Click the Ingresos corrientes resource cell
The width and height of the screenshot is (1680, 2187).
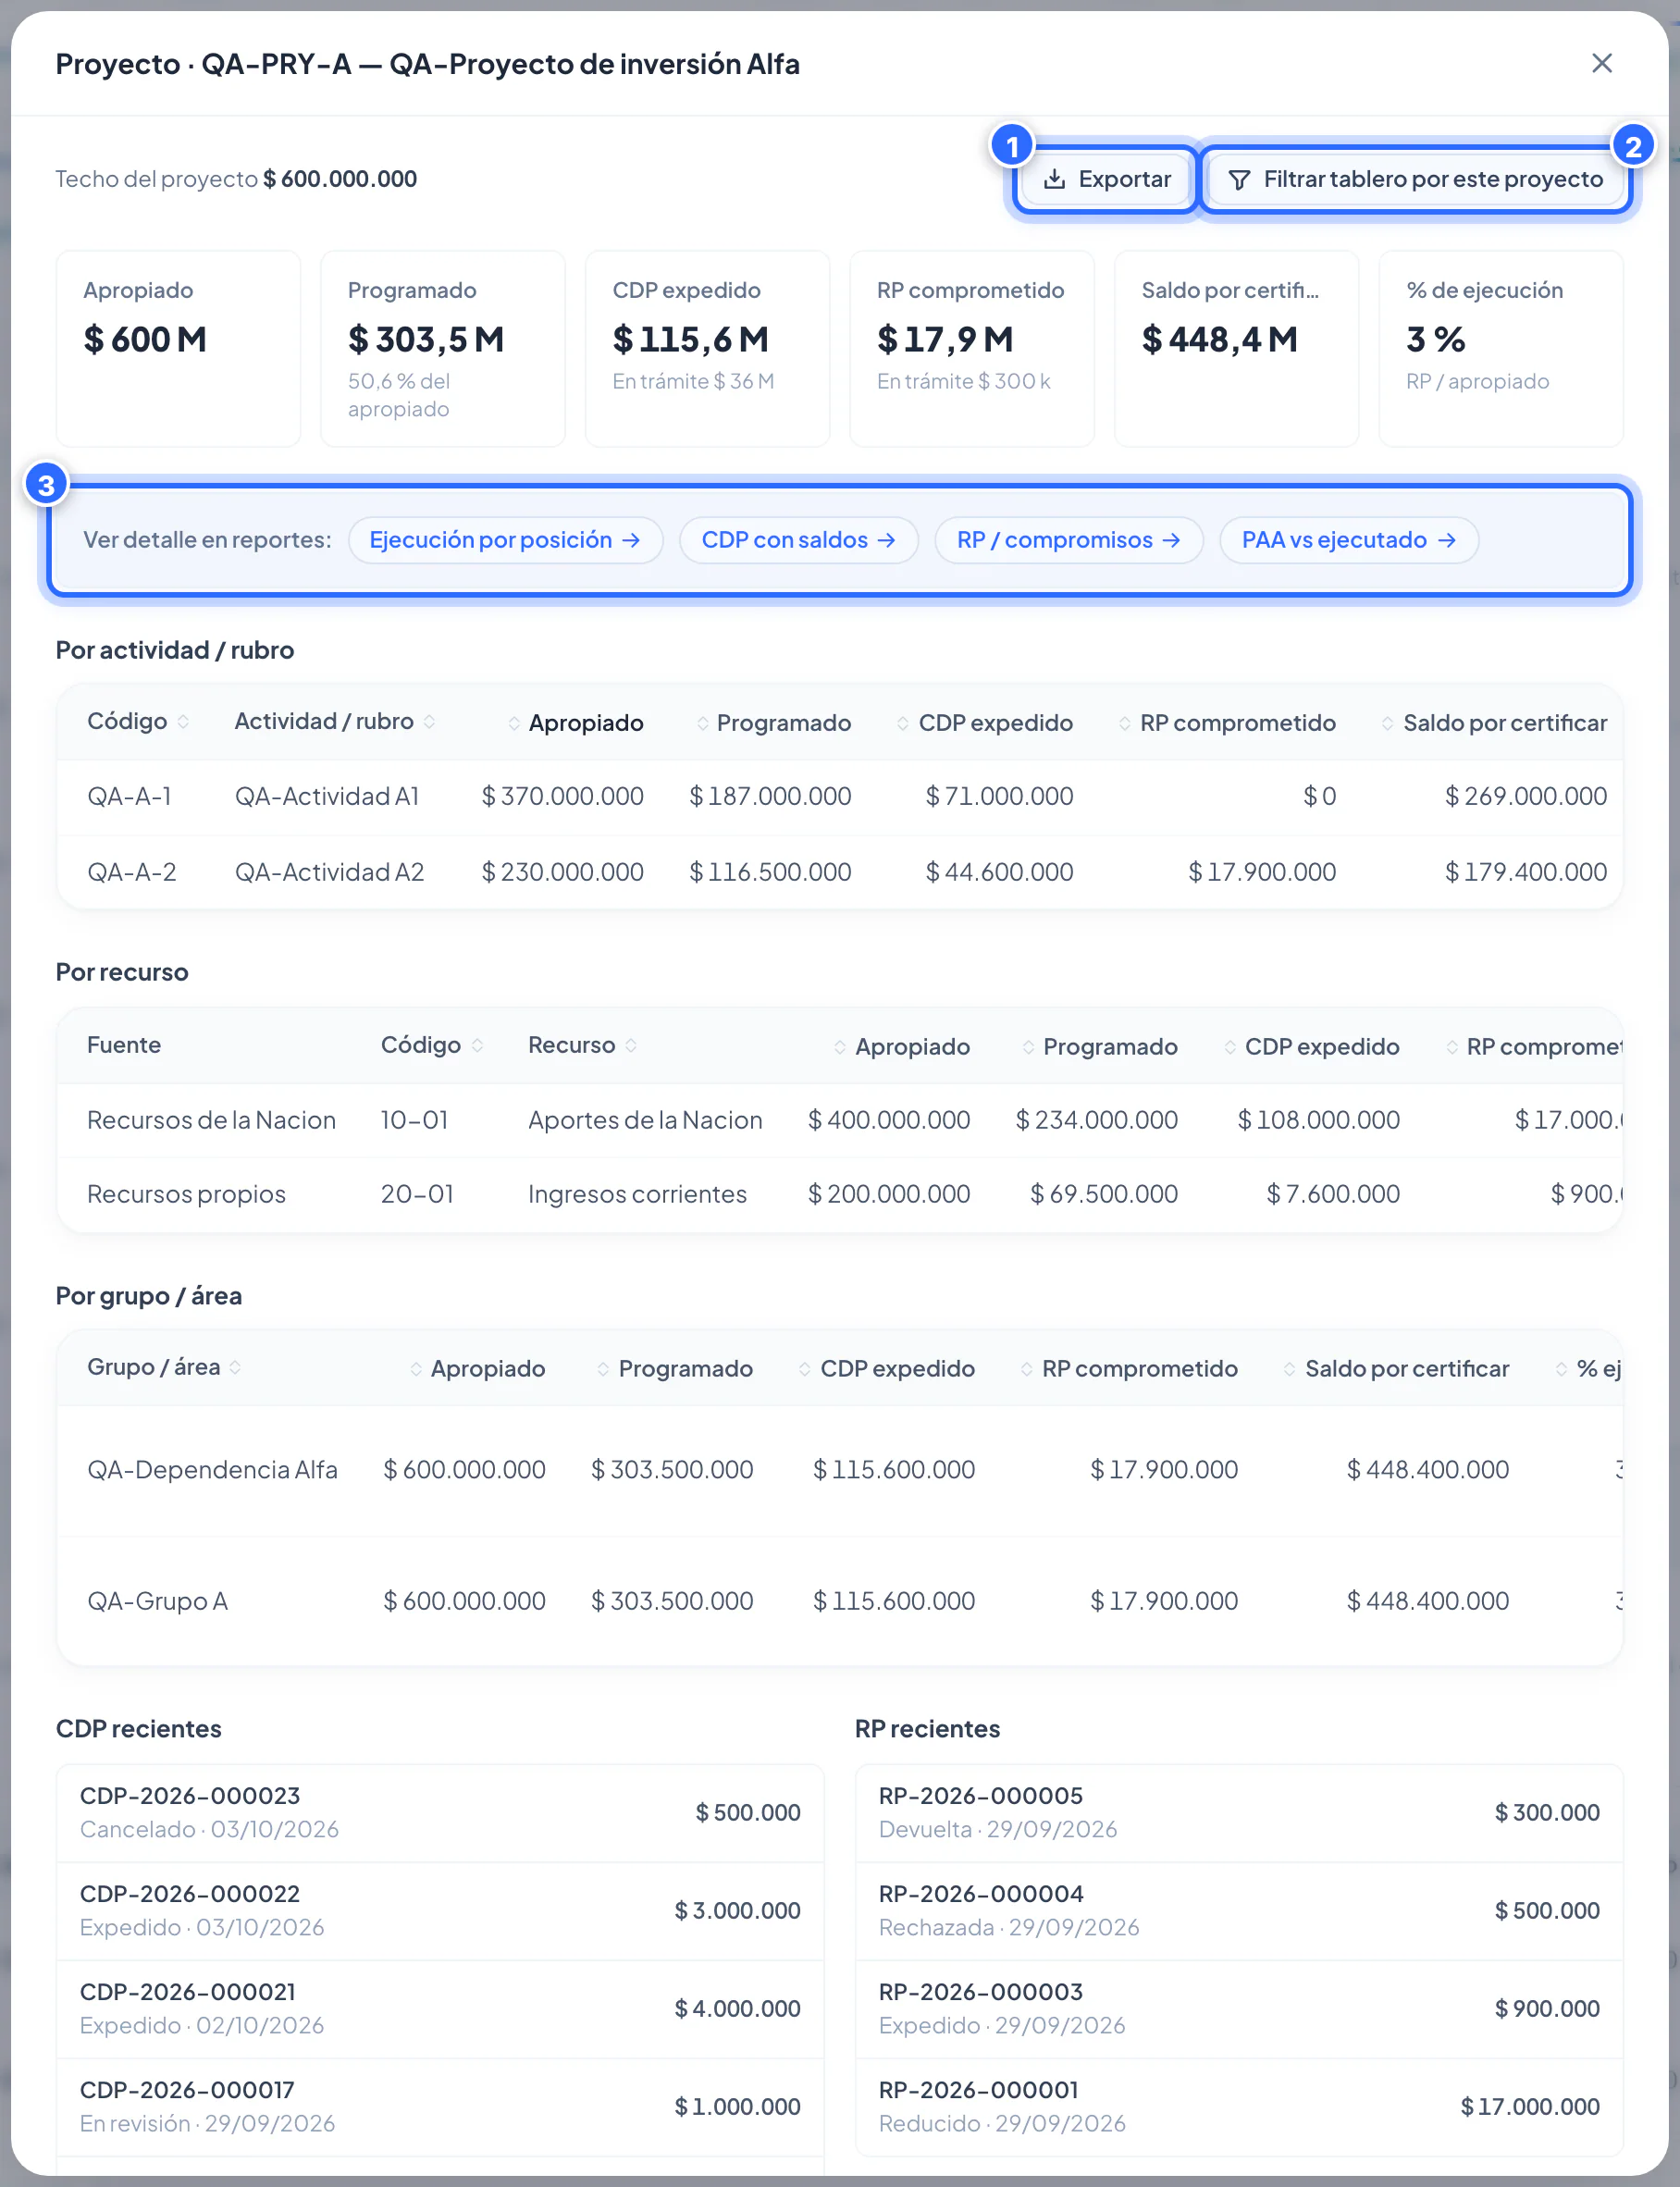click(x=637, y=1194)
